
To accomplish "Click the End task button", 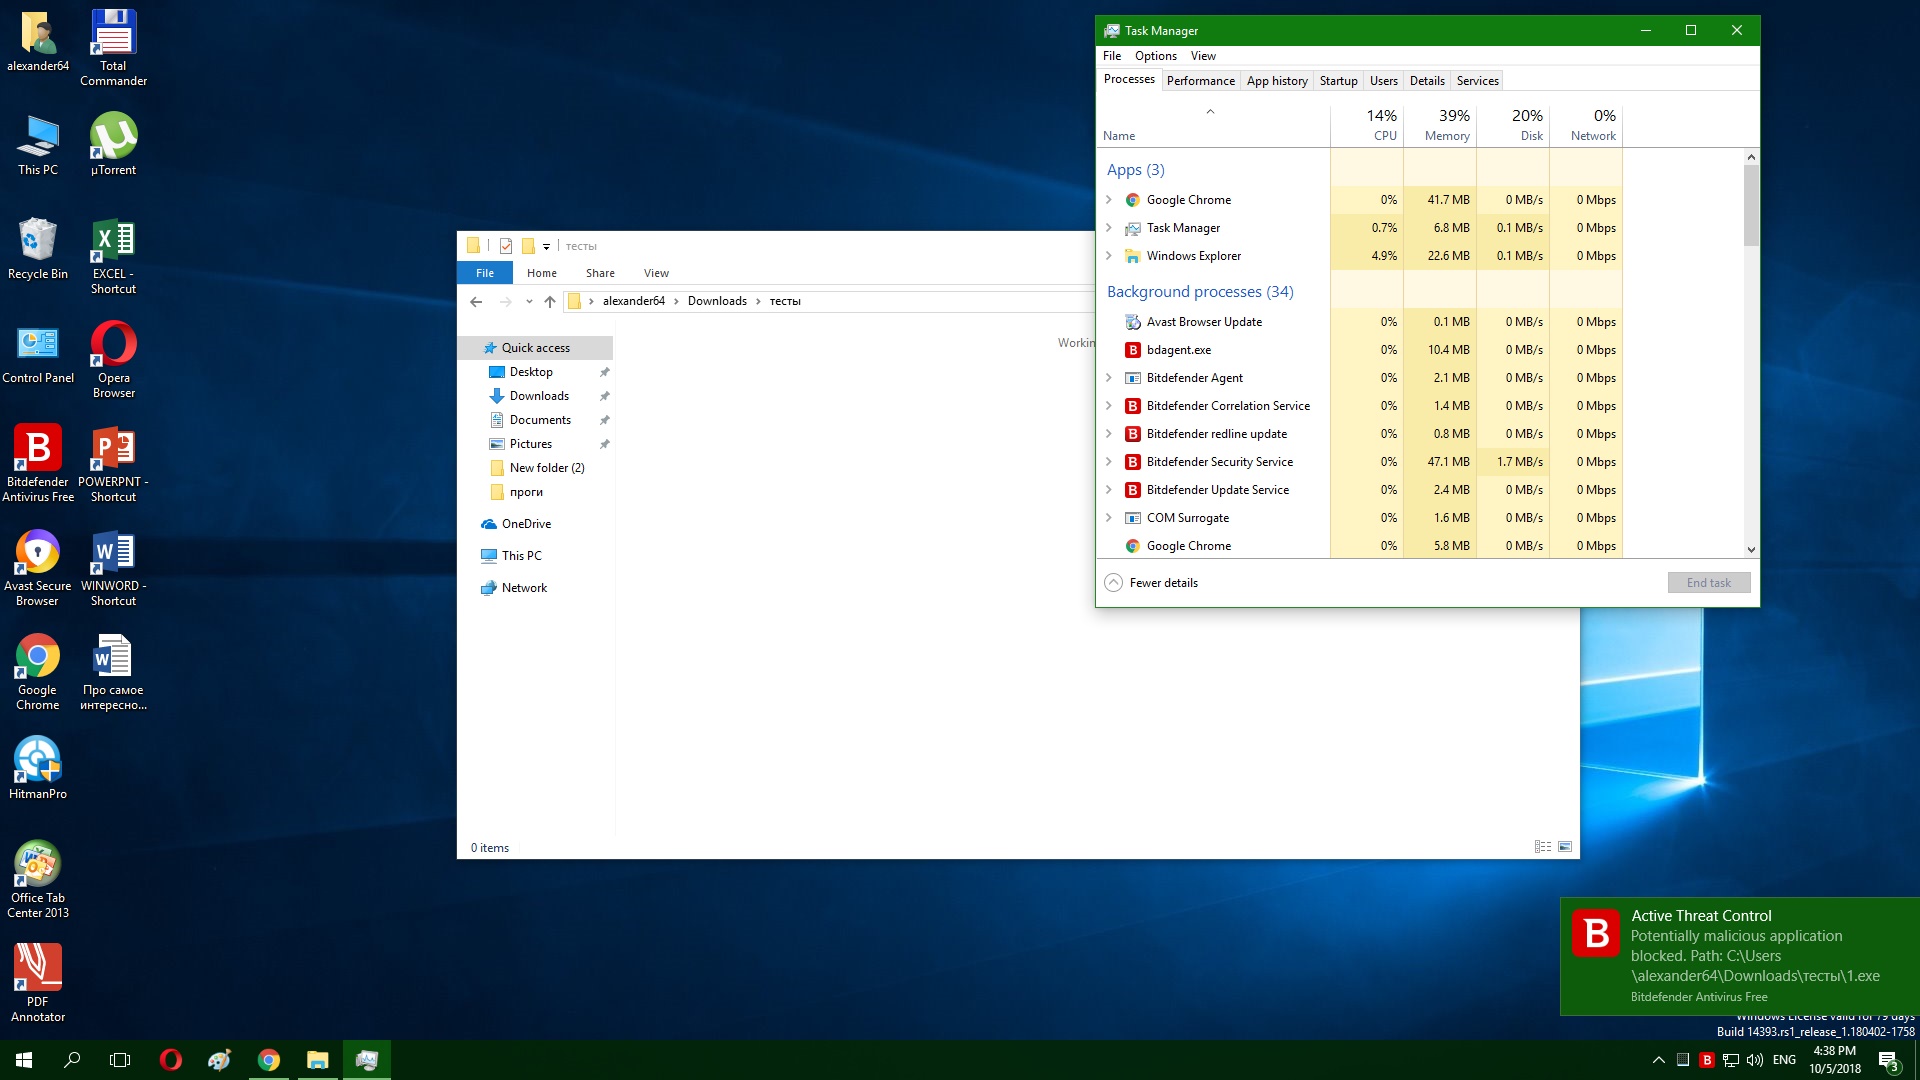I will click(x=1708, y=583).
